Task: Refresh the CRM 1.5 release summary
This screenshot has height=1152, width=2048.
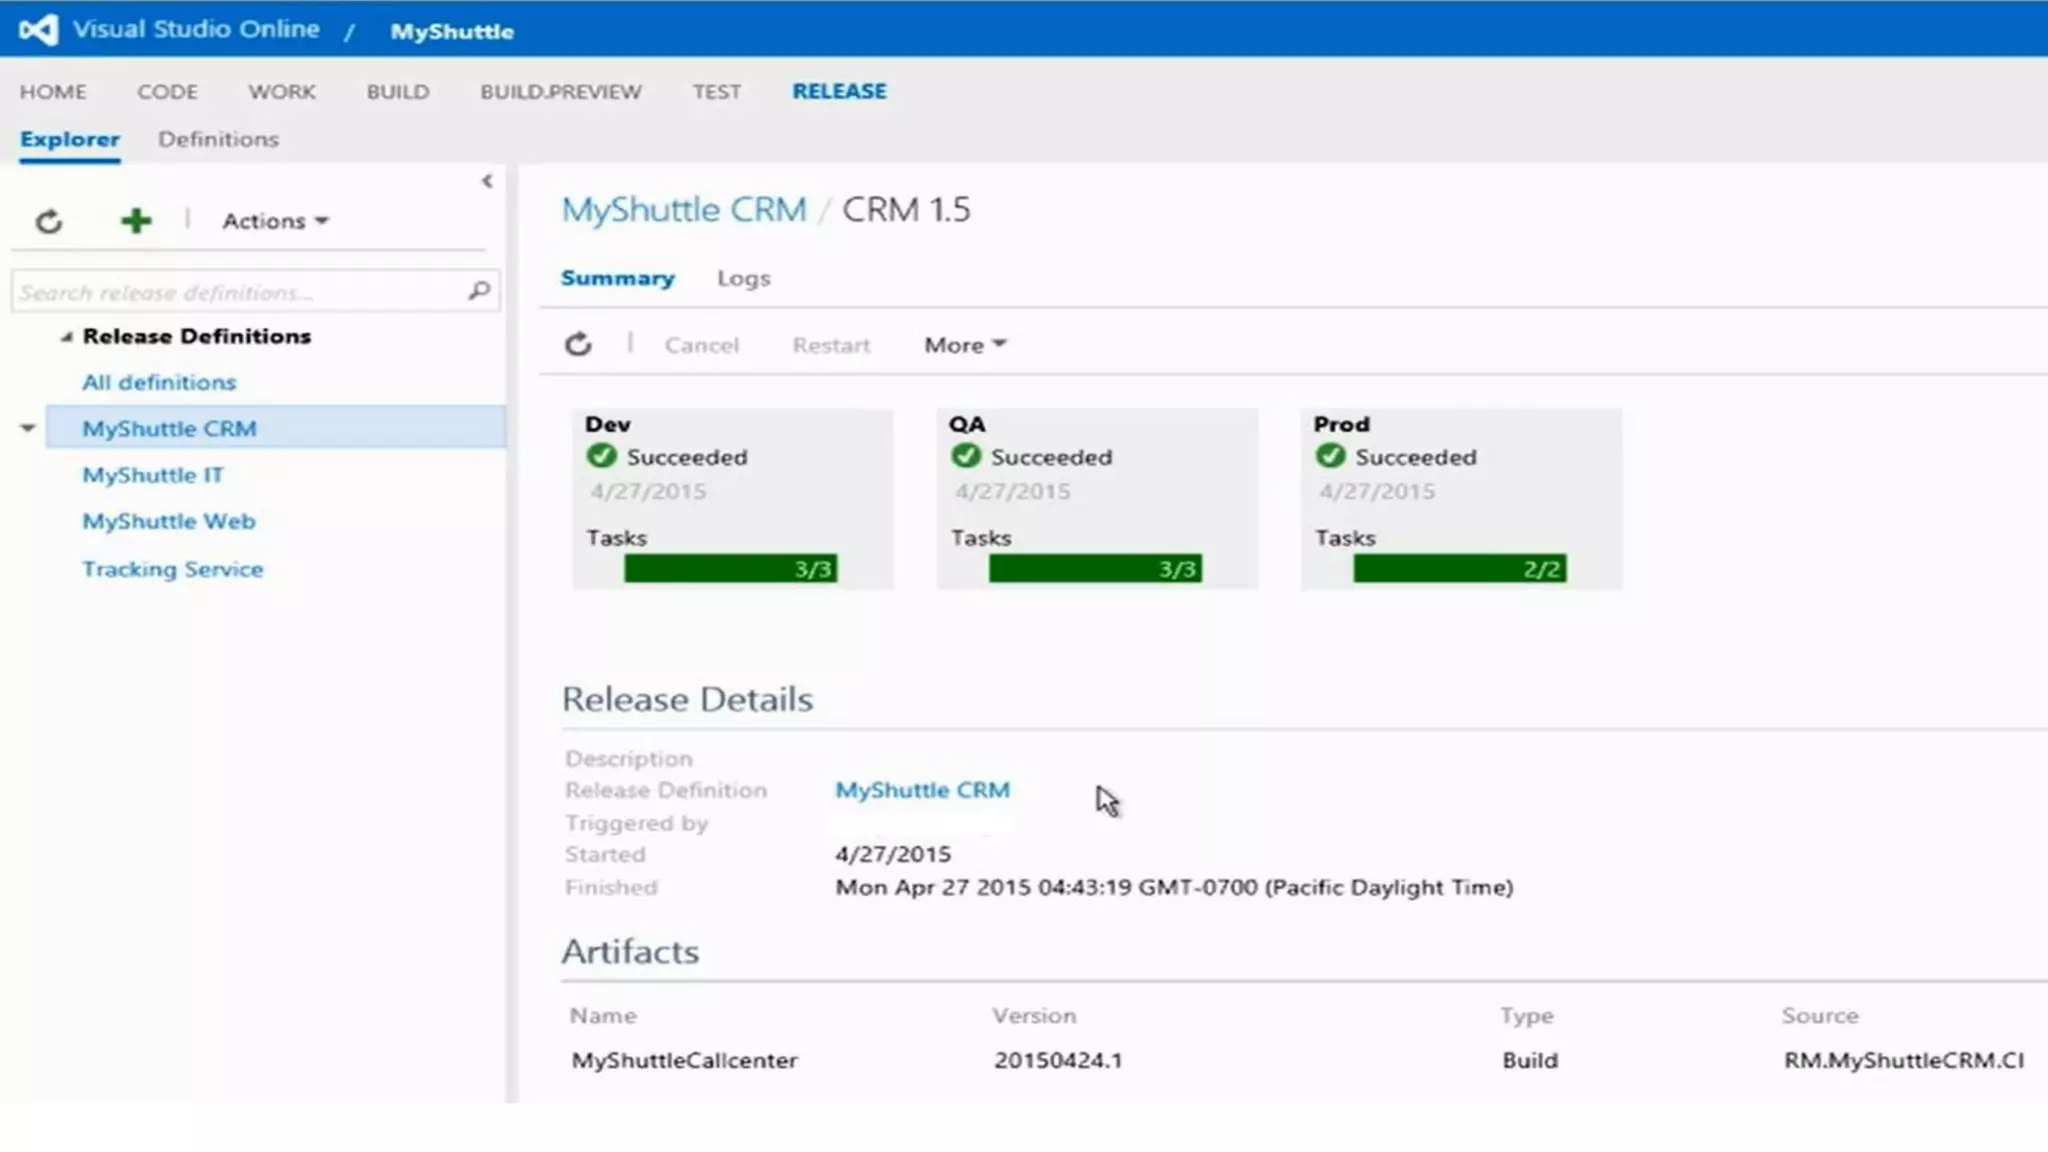Action: click(x=578, y=345)
